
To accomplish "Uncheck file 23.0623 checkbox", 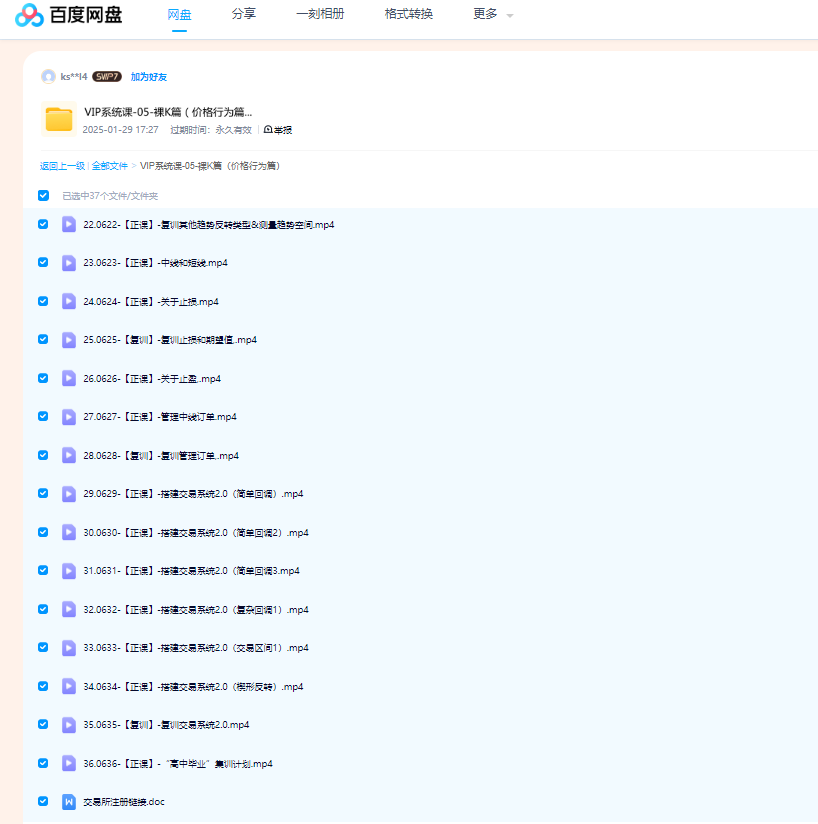I will (43, 262).
